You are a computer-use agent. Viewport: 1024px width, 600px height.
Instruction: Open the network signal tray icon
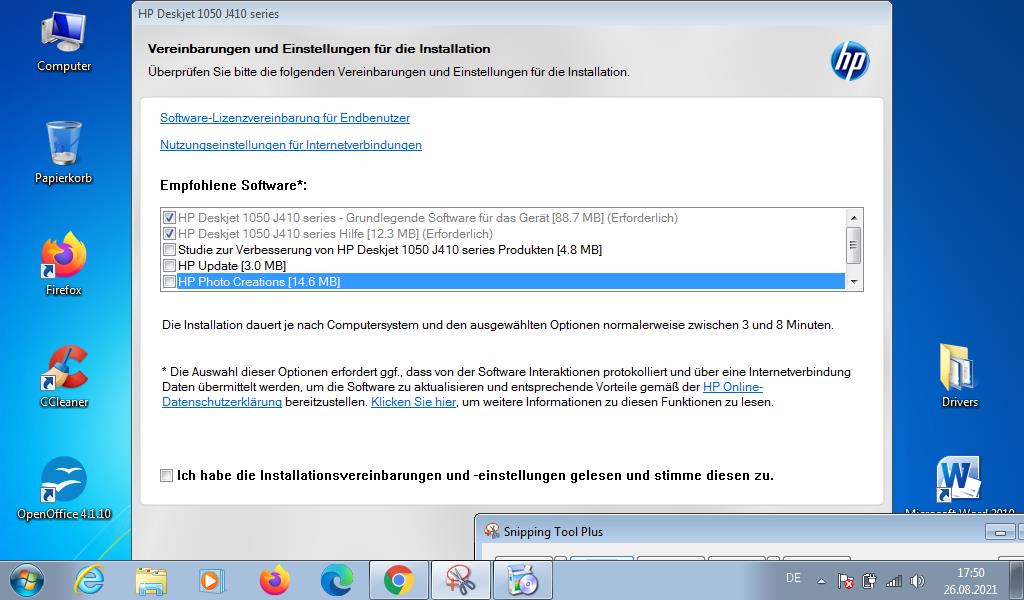tap(893, 580)
